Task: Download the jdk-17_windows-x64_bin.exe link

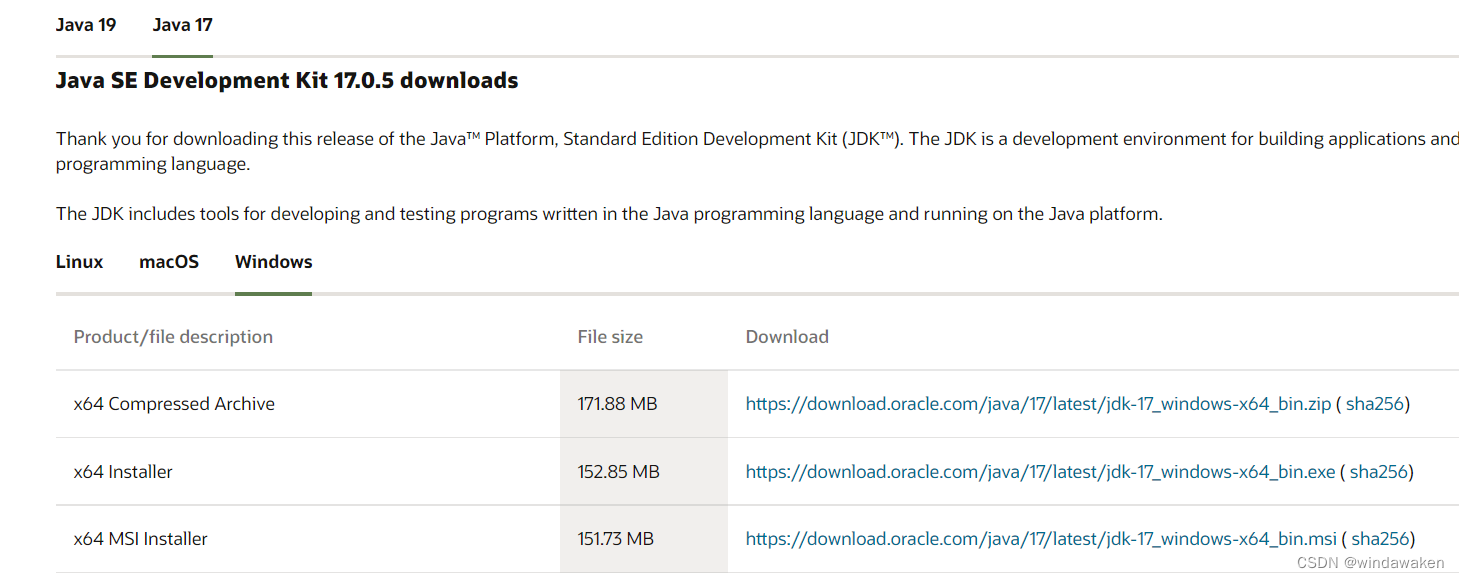Action: (1041, 472)
